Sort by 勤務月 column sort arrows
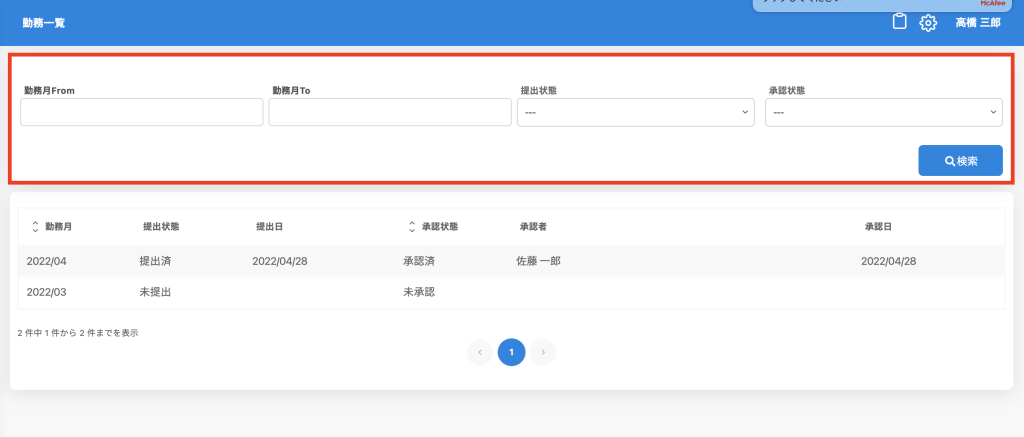Image resolution: width=1024 pixels, height=437 pixels. 36,227
